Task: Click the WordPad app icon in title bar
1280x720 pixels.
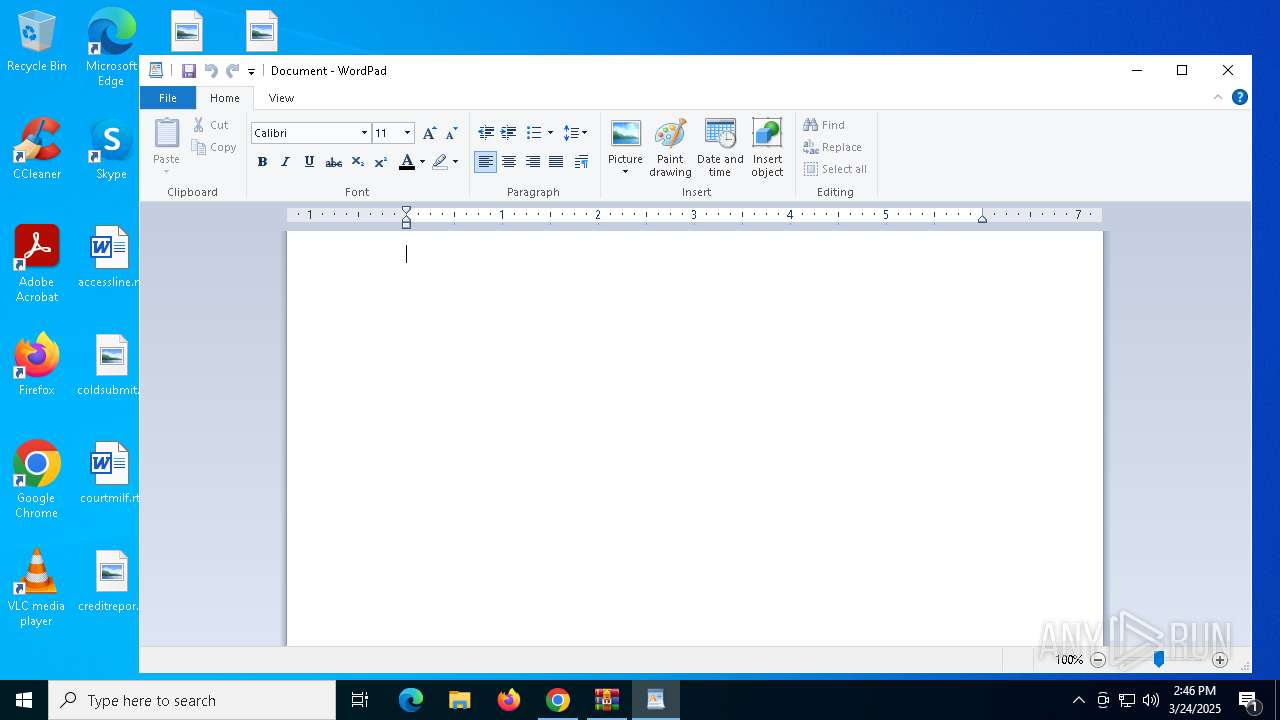Action: [x=156, y=71]
